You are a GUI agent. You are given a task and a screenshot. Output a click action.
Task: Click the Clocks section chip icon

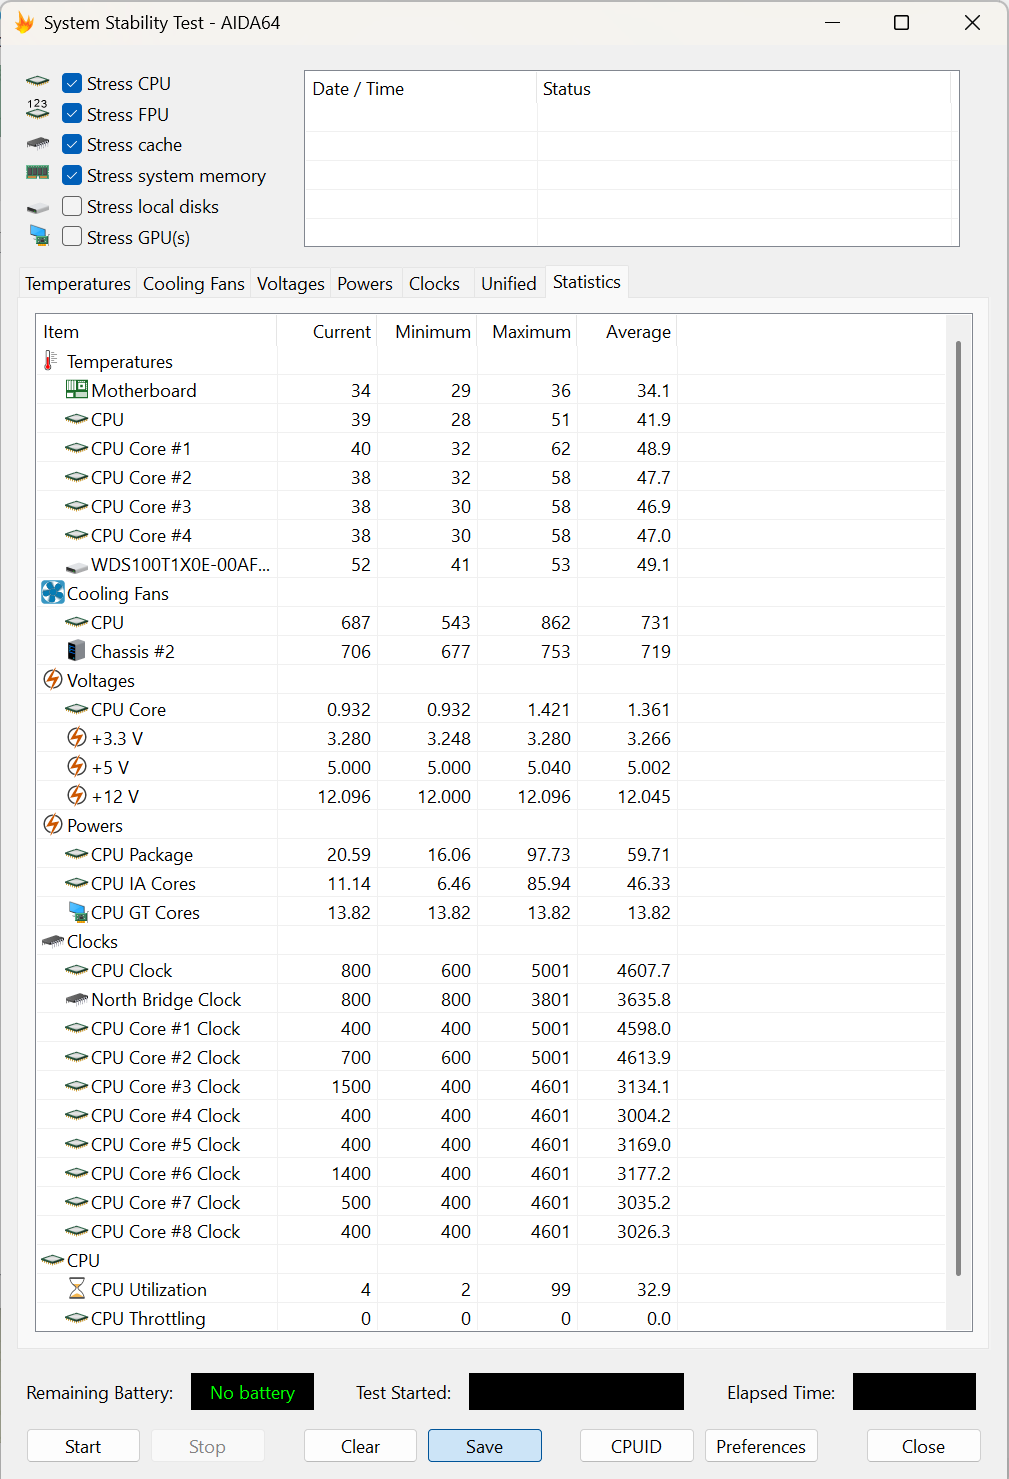[53, 941]
